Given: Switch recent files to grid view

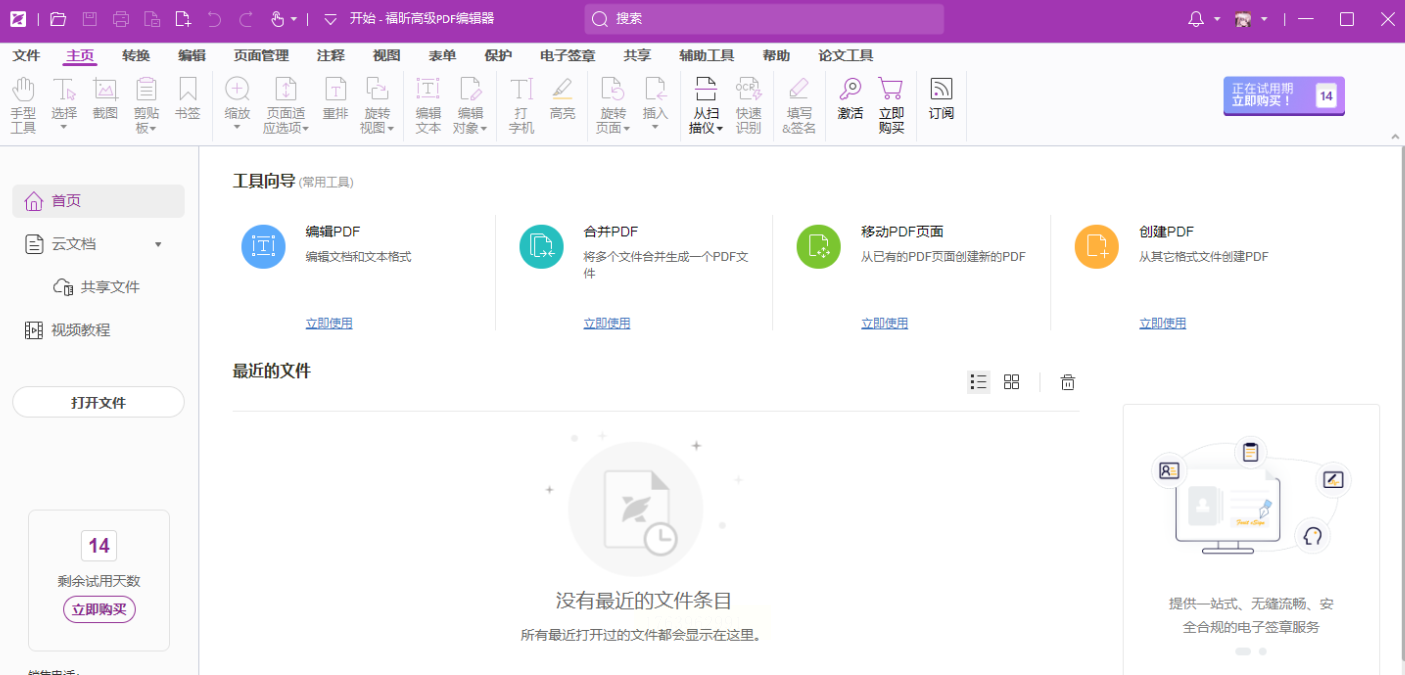Looking at the screenshot, I should point(1011,382).
